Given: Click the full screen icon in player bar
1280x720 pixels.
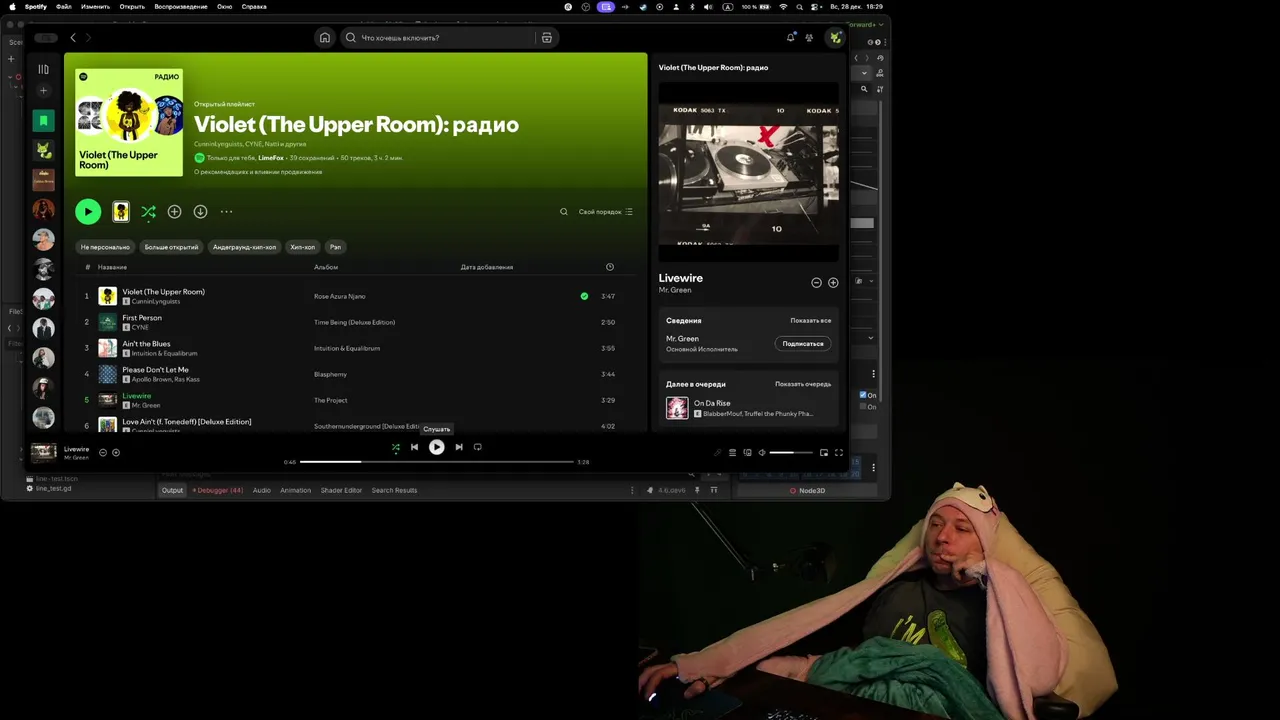Looking at the screenshot, I should [839, 453].
